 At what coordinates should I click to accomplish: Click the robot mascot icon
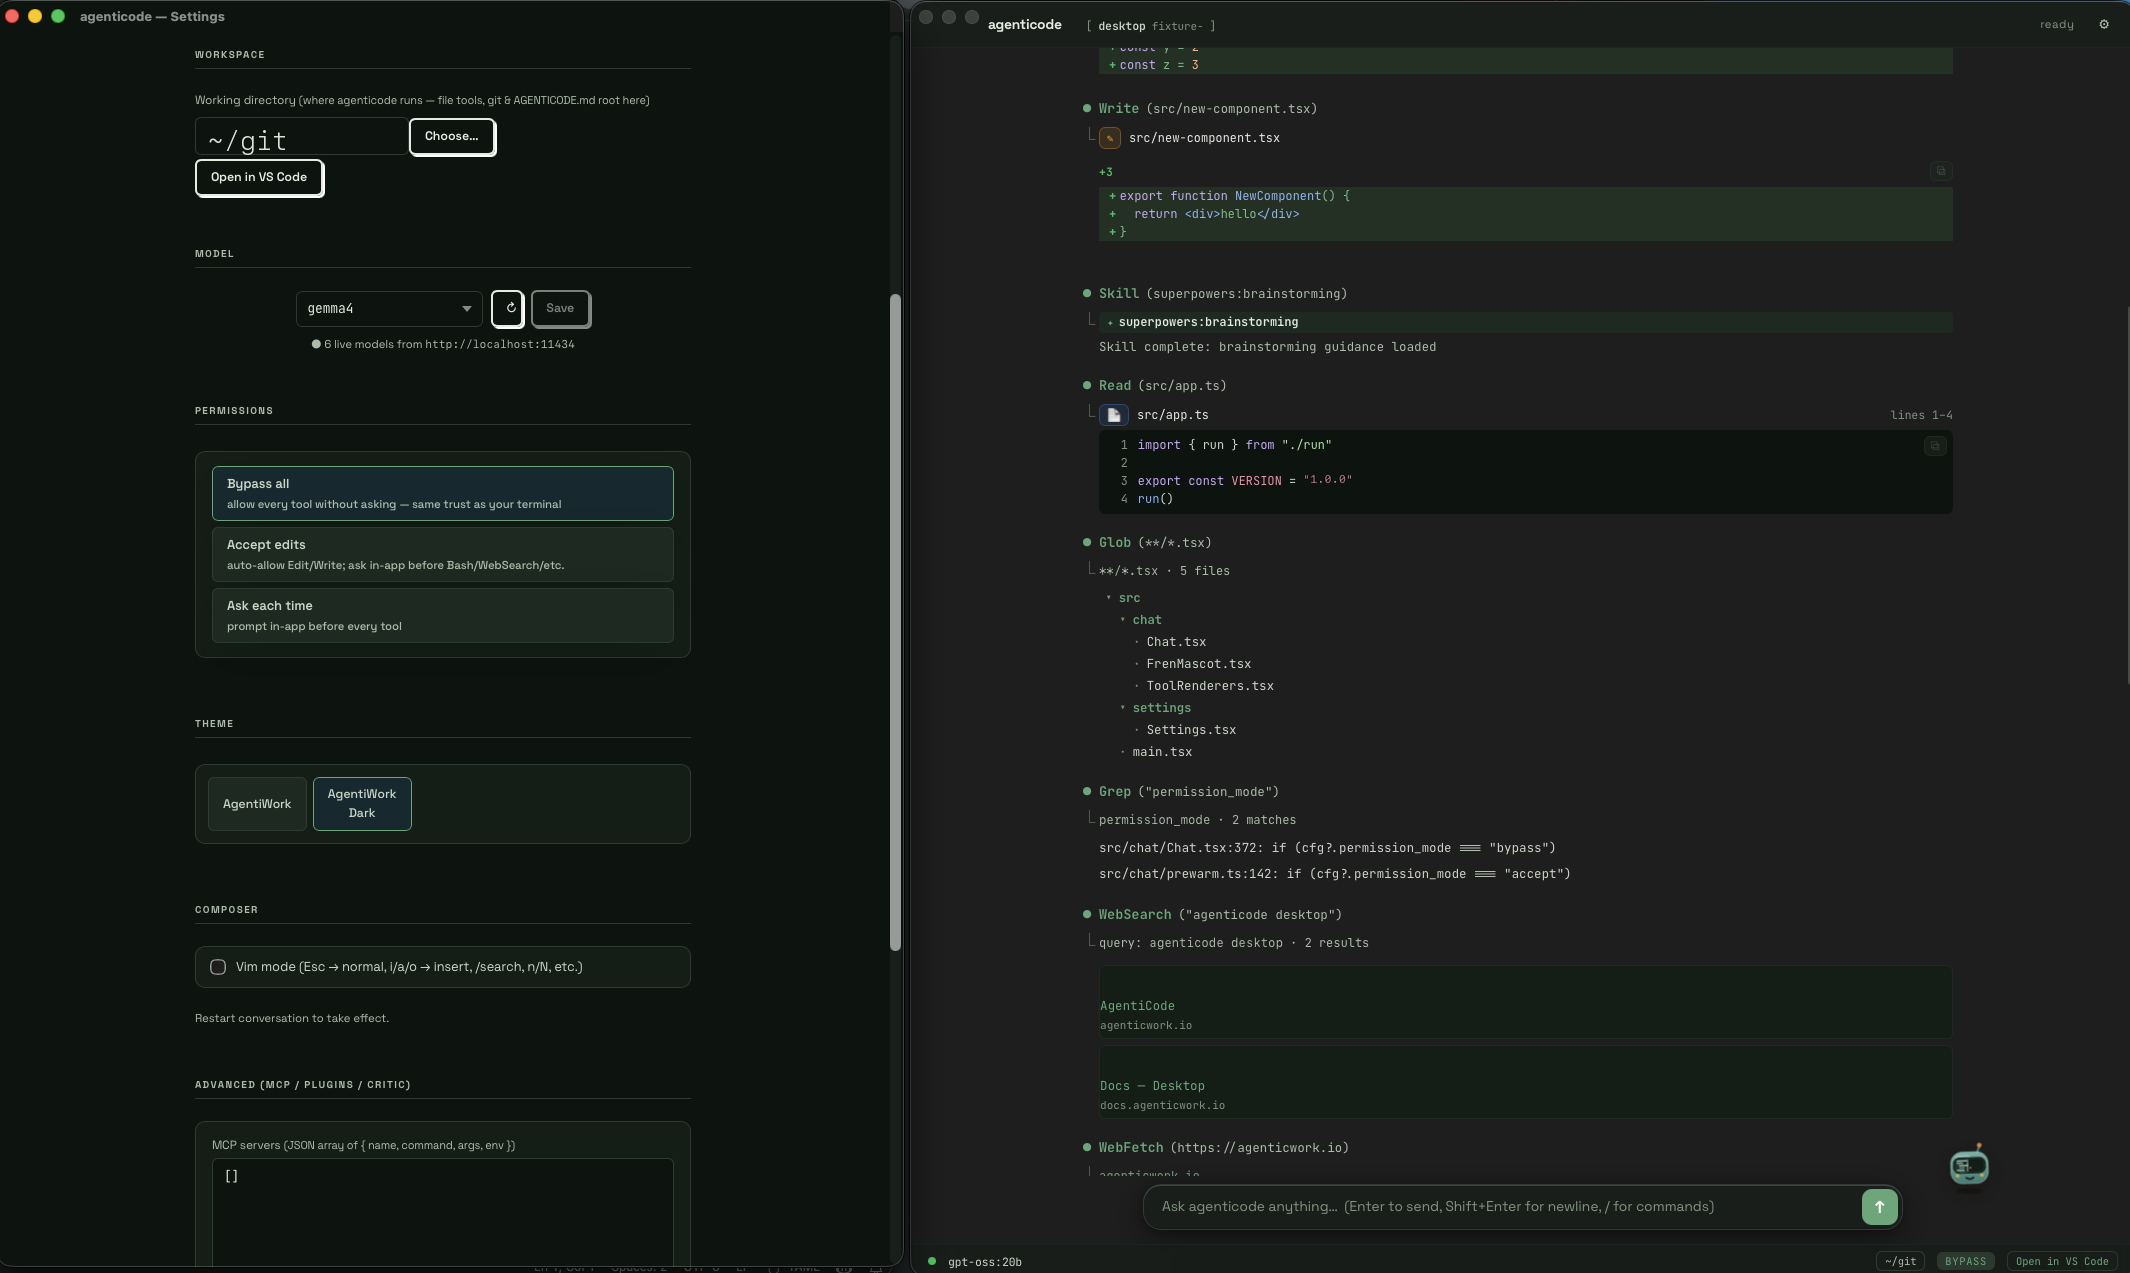1969,1165
